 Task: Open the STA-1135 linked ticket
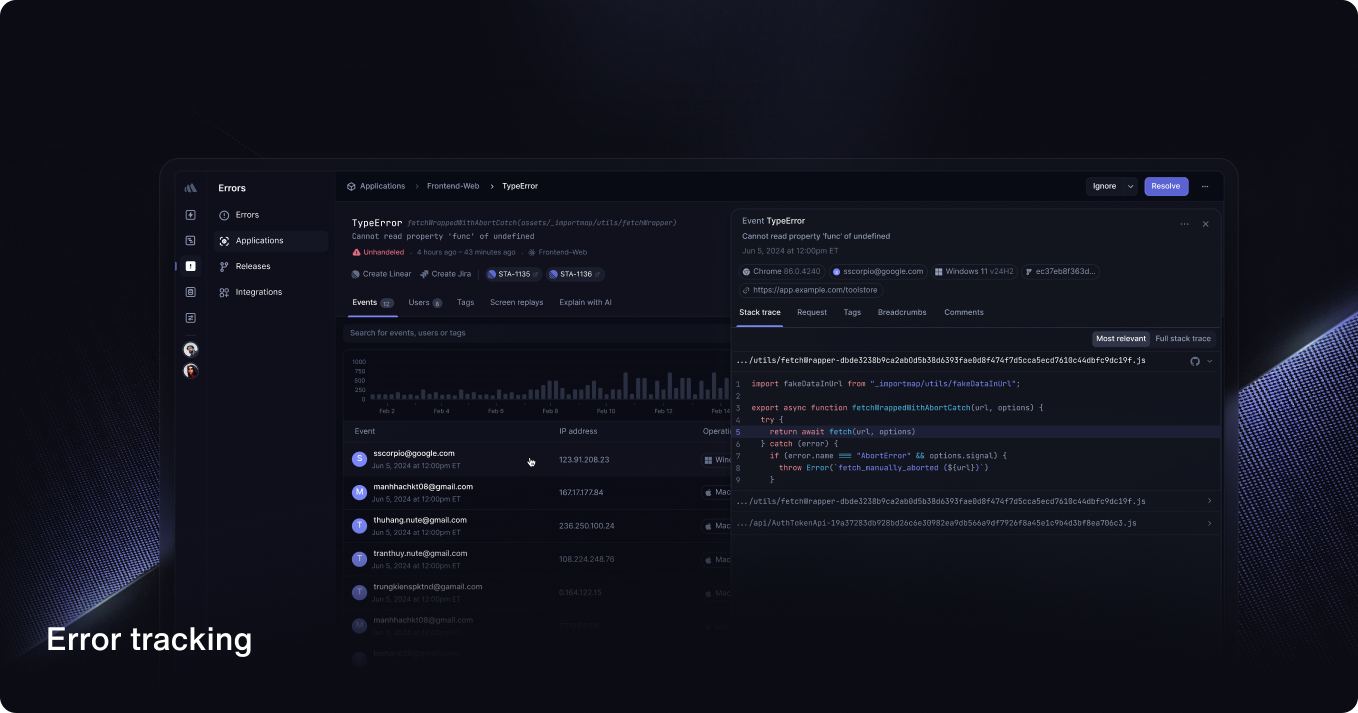click(511, 274)
